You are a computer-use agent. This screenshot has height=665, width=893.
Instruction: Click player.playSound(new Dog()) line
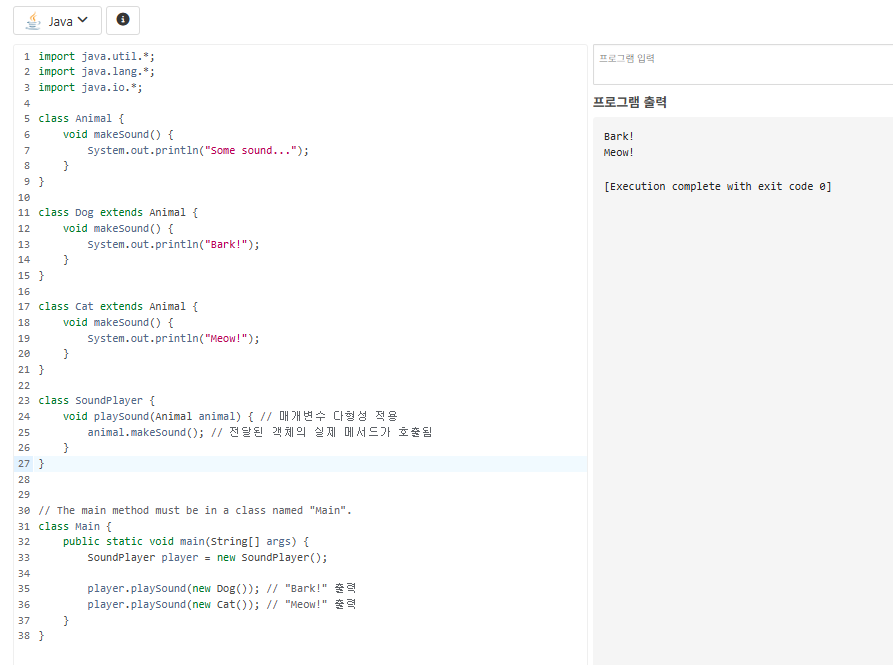222,588
